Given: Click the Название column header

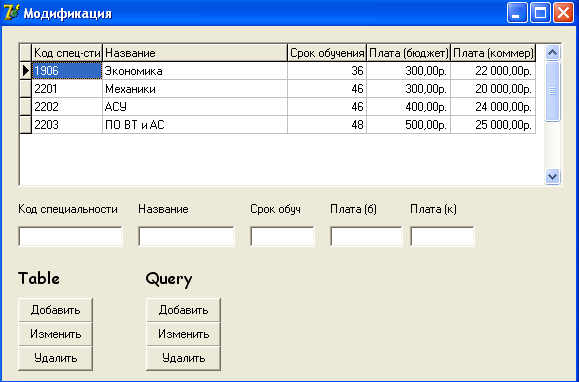Looking at the screenshot, I should pyautogui.click(x=195, y=53).
